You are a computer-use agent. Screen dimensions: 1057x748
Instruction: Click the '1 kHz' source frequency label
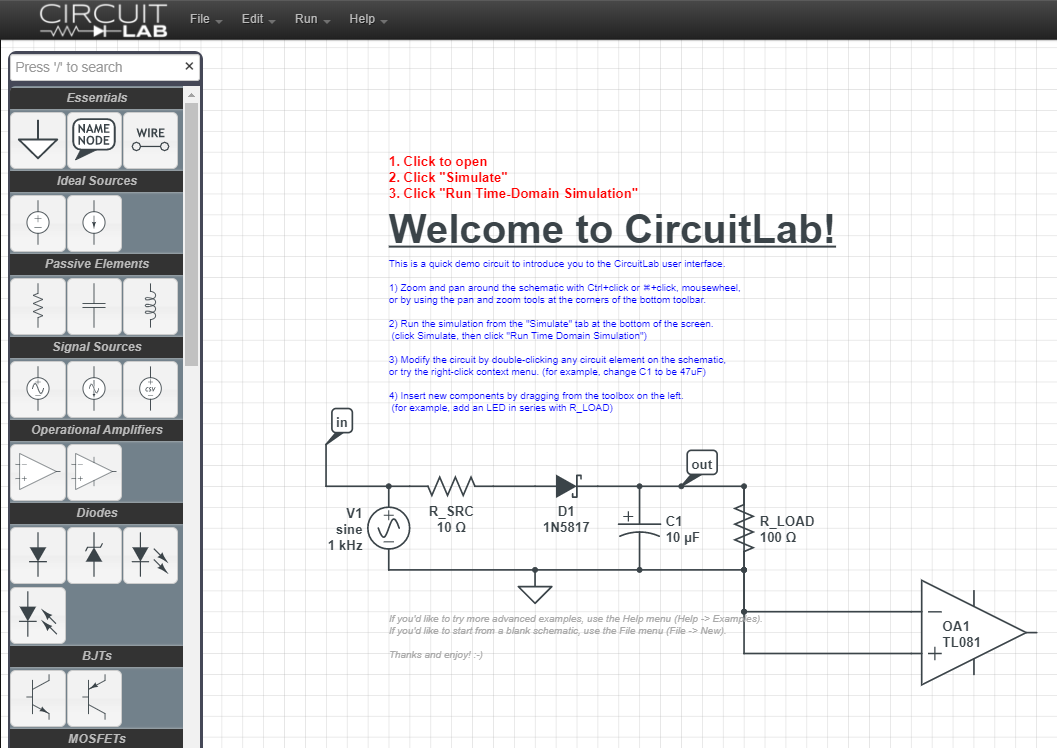click(x=345, y=545)
